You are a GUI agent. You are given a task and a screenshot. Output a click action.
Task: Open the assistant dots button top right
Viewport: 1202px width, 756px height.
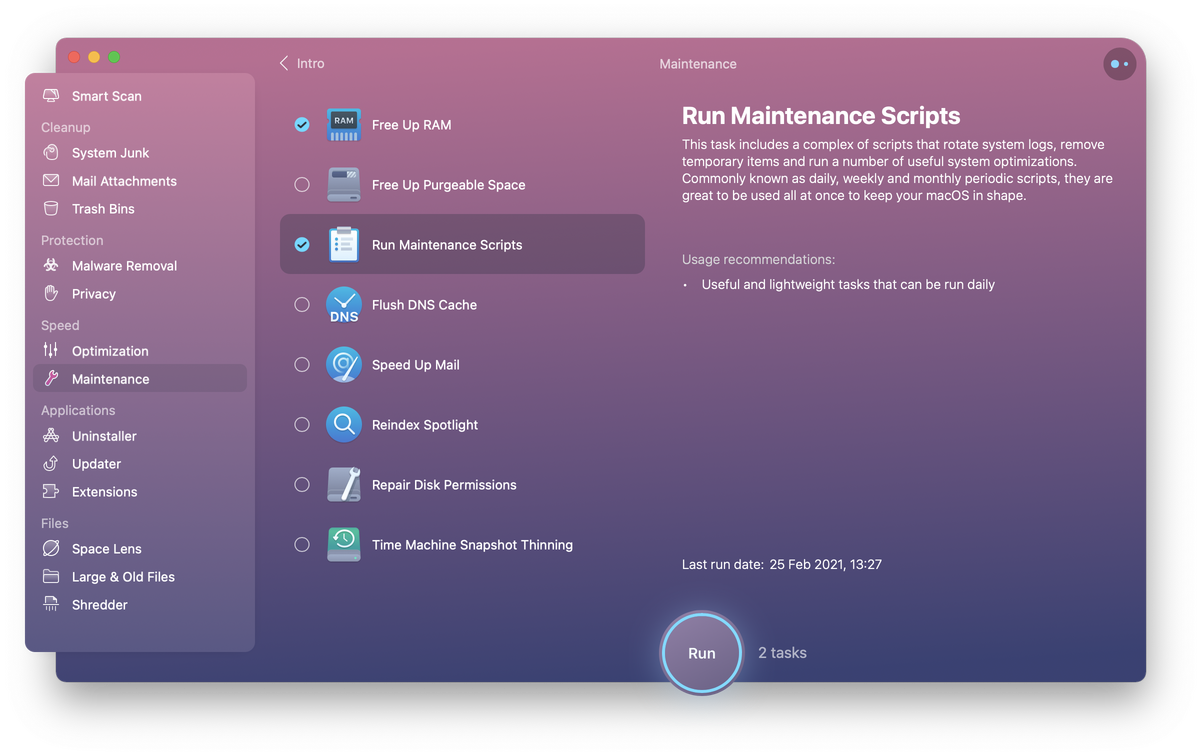pyautogui.click(x=1120, y=64)
